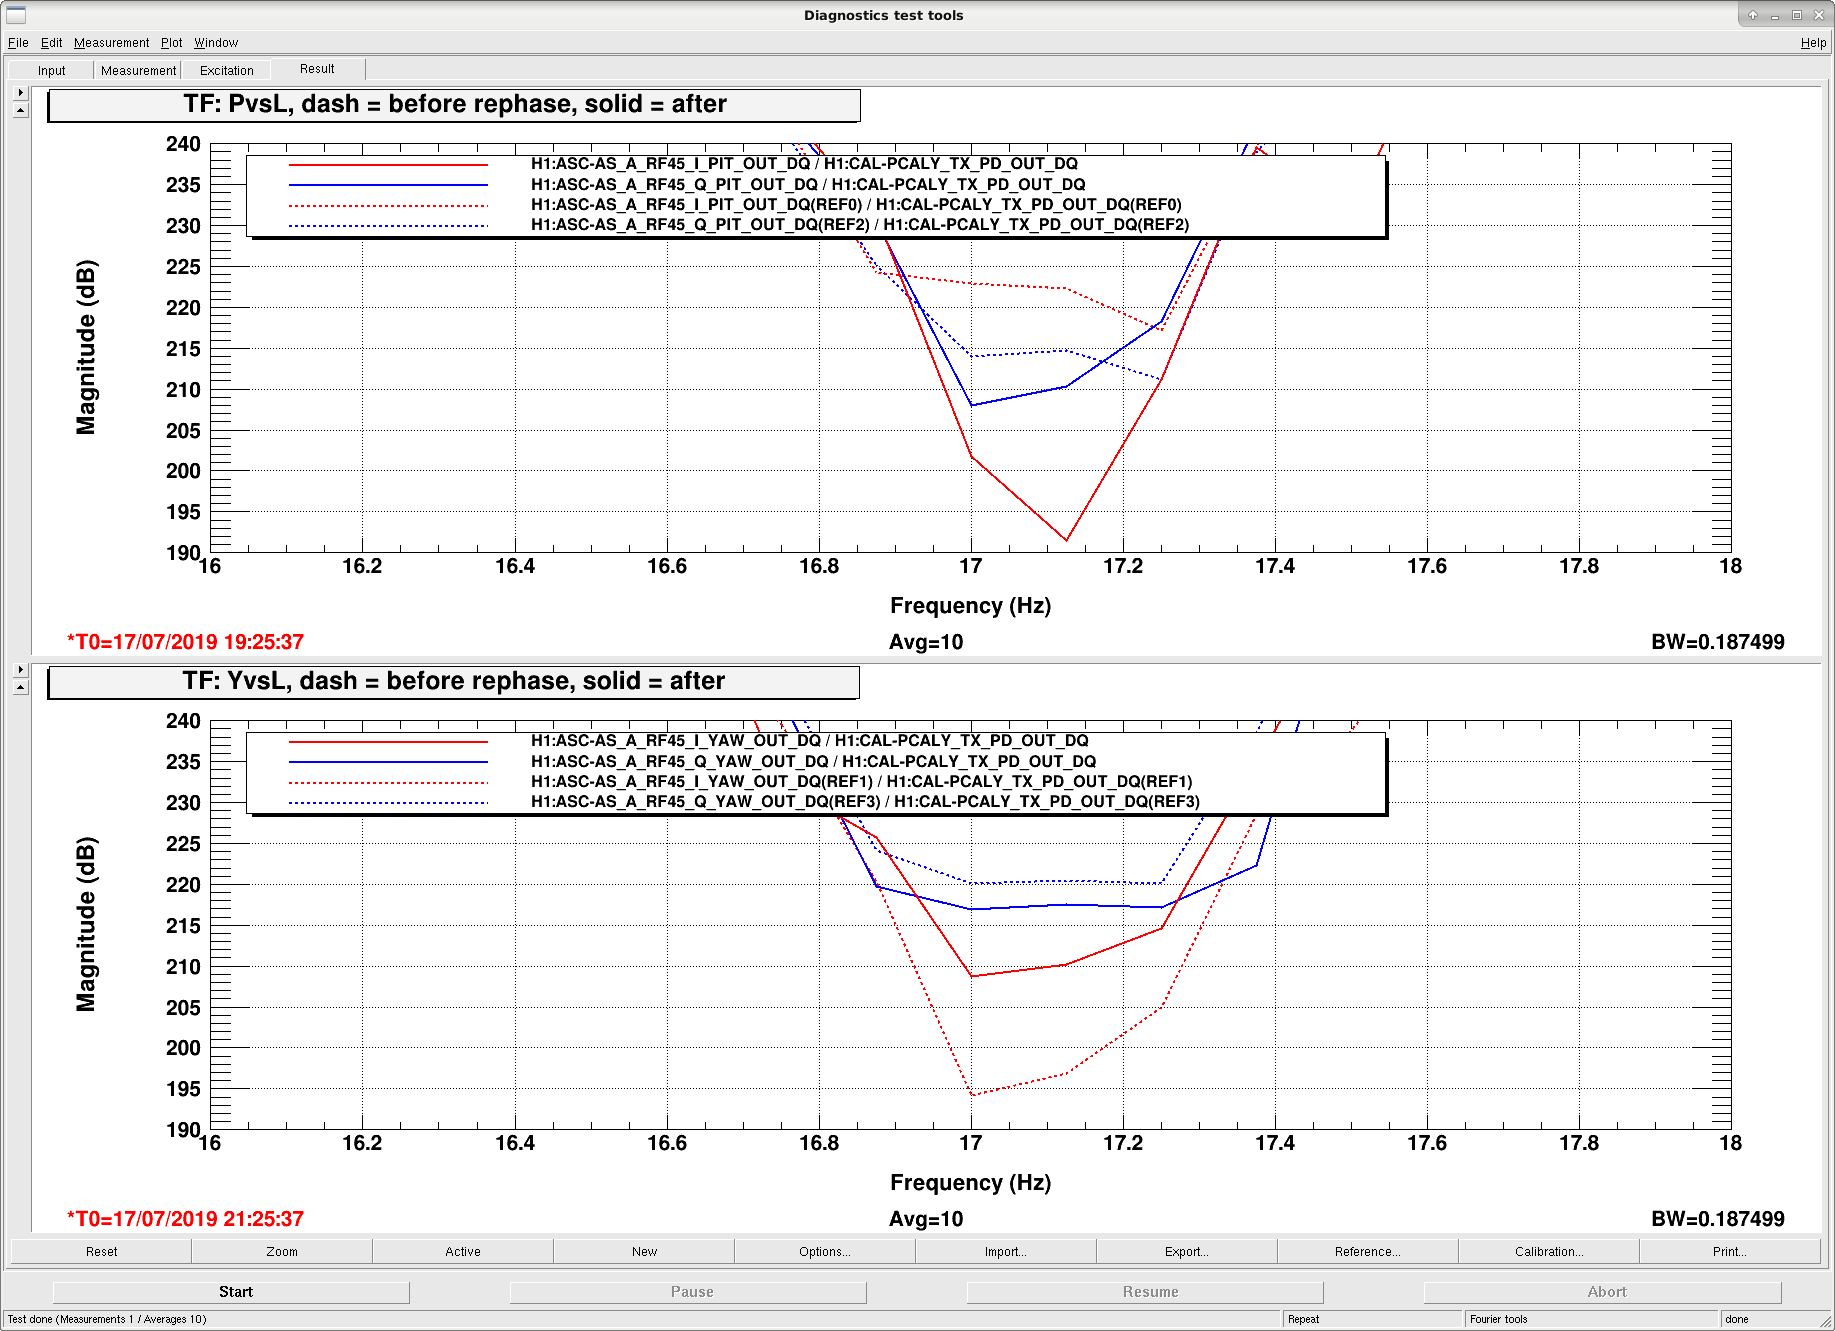Open the Calibration... dialog

coord(1549,1252)
